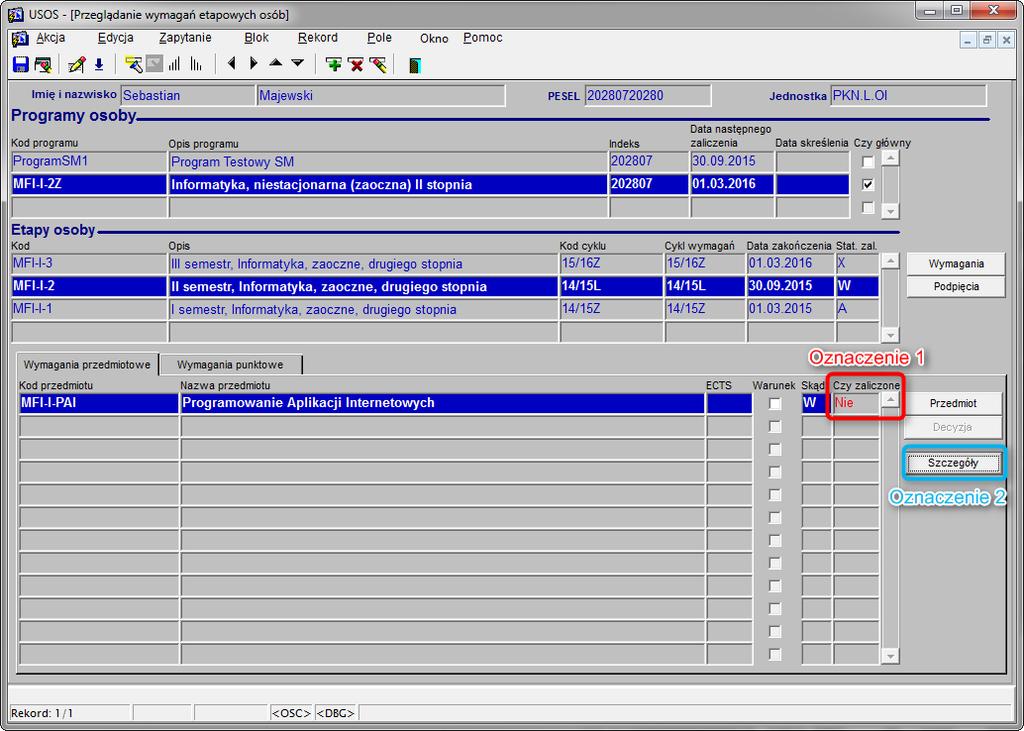Restore the inner form window via MDI restore button
Viewport: 1024px width, 731px height.
click(x=987, y=40)
